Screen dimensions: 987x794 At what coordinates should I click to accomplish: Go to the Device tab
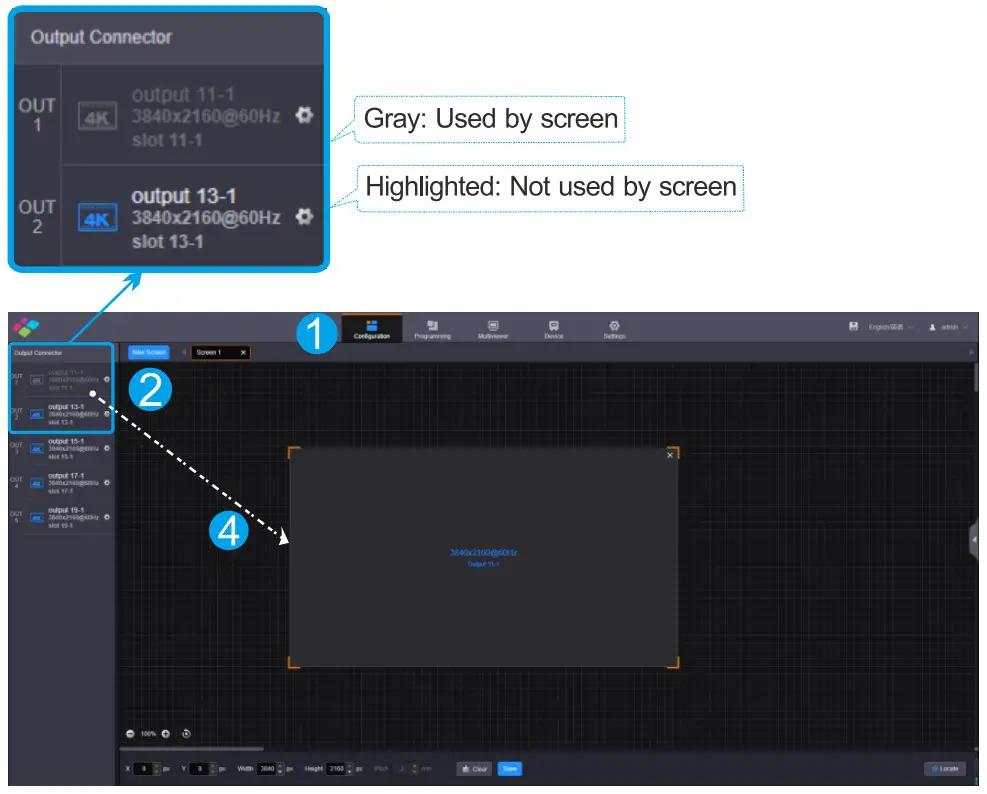coord(553,329)
